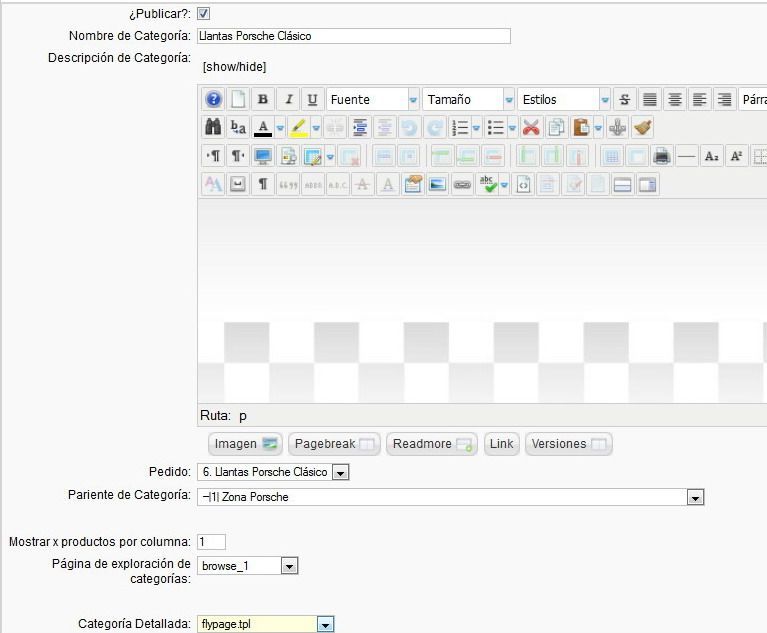This screenshot has width=767, height=633.
Task: Open the browse_1 page dropdown
Action: click(248, 566)
